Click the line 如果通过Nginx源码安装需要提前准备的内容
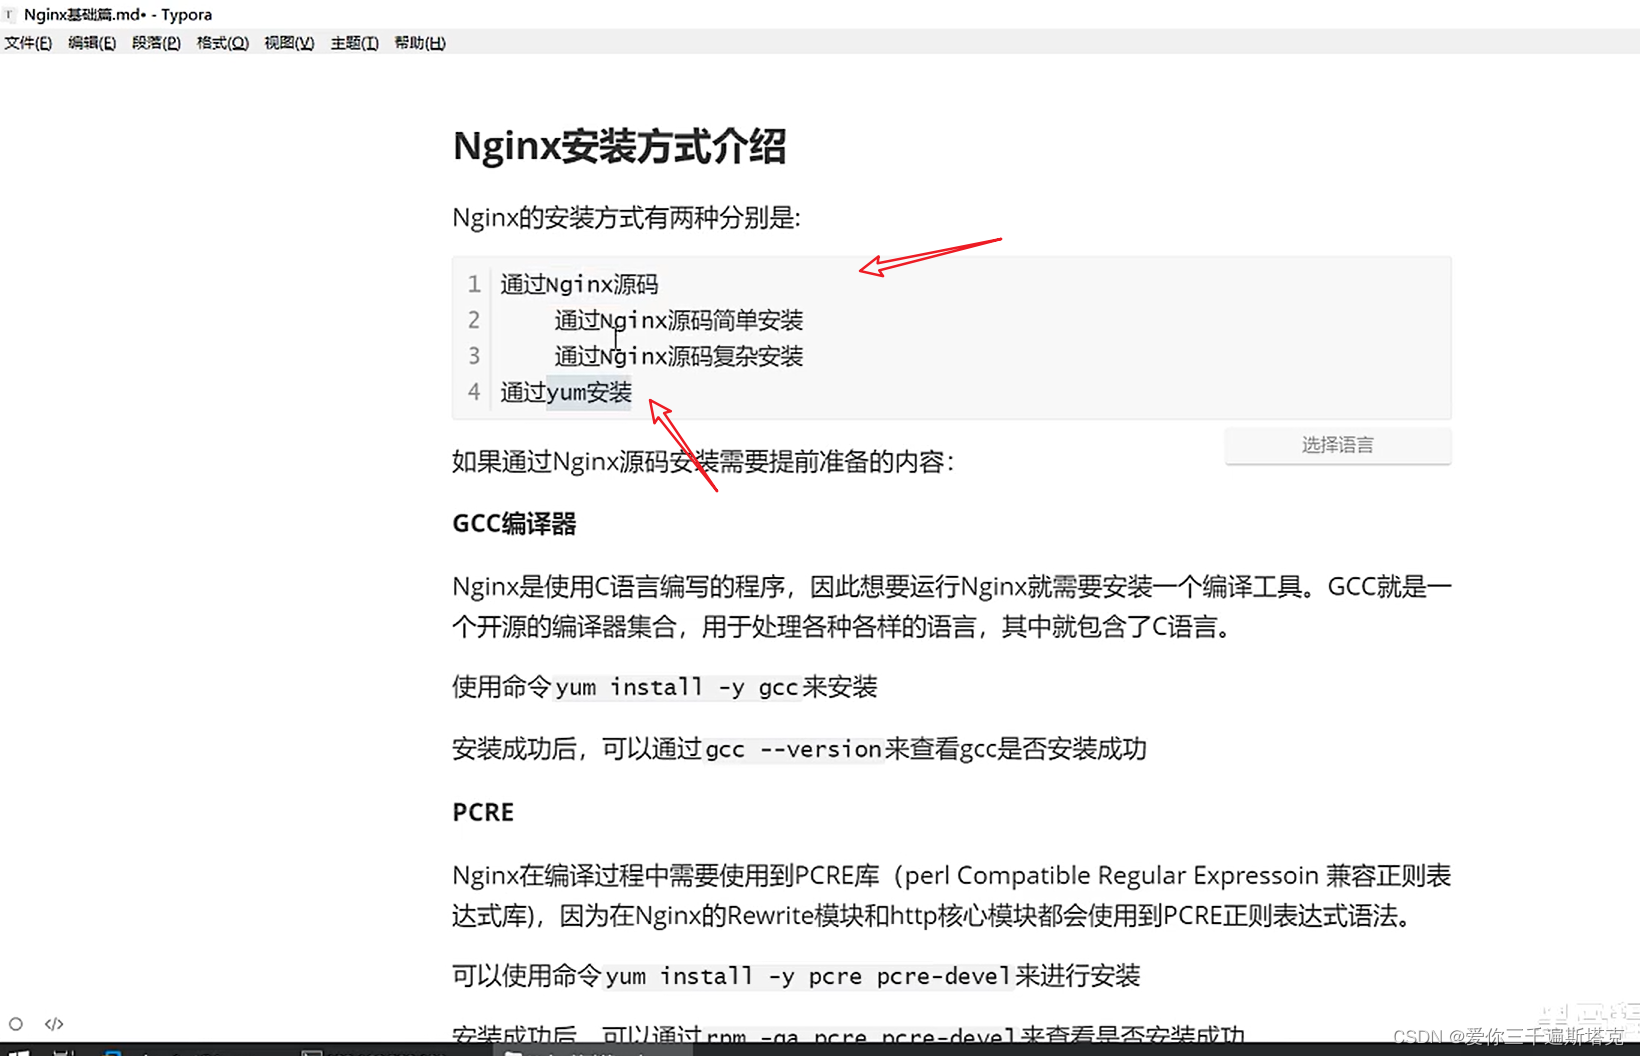 703,461
